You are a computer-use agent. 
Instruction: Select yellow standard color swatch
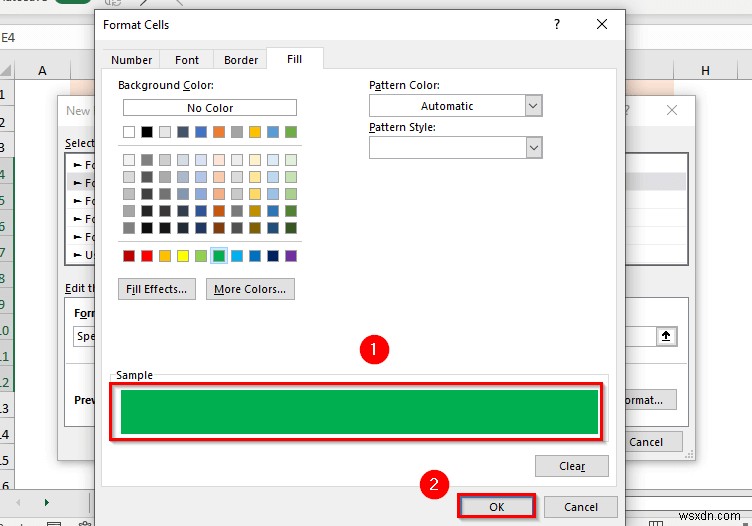pos(183,256)
